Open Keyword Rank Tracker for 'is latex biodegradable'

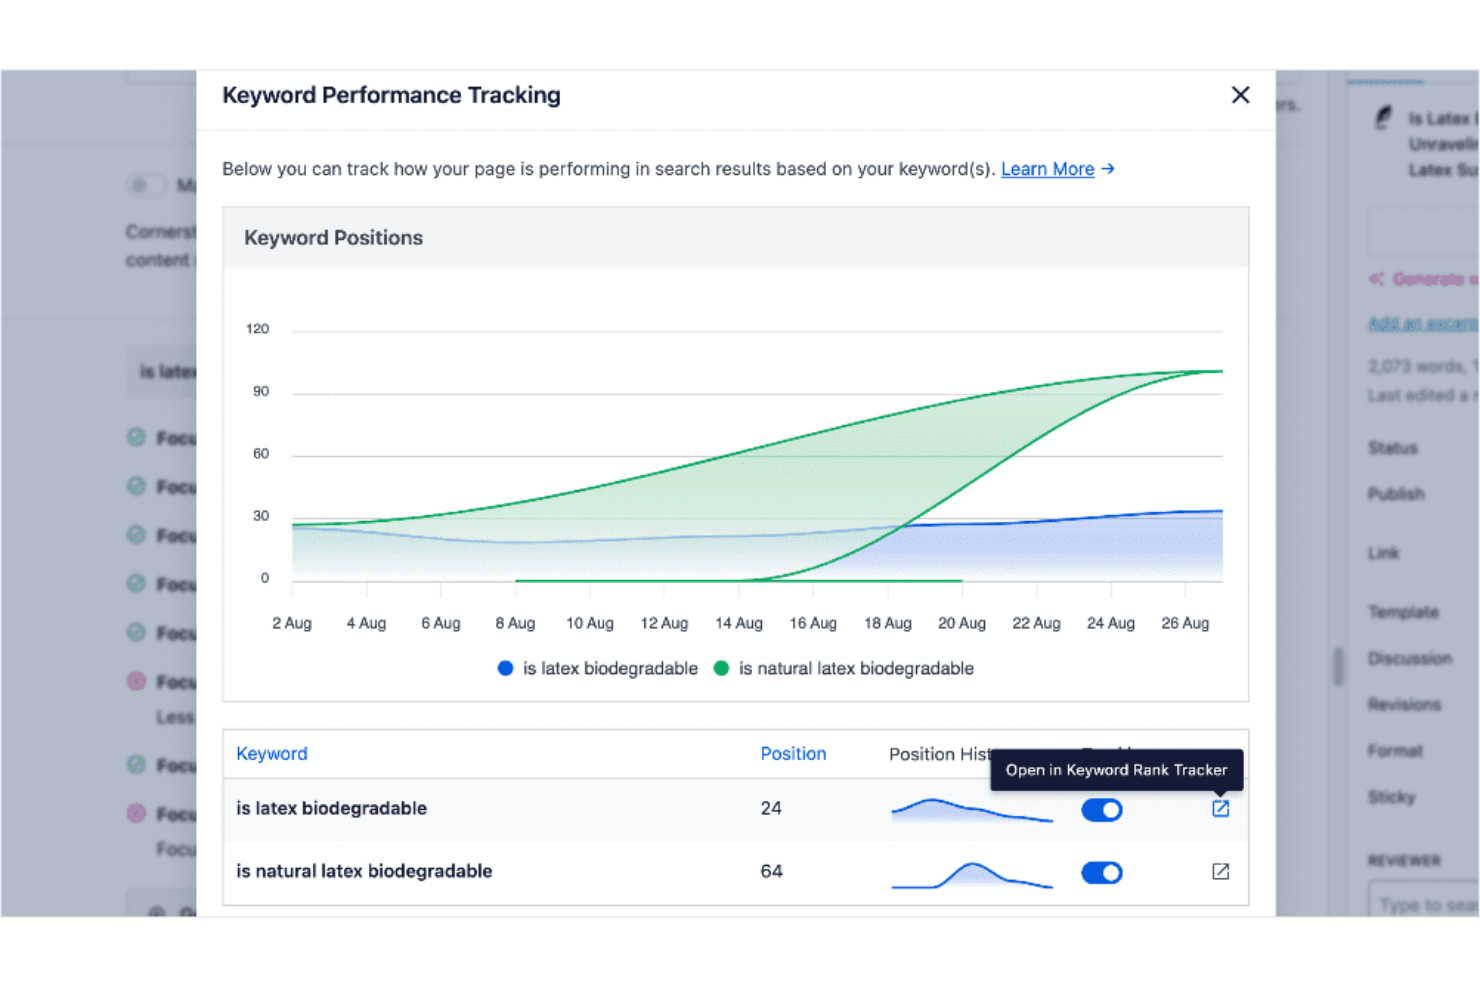pyautogui.click(x=1220, y=808)
